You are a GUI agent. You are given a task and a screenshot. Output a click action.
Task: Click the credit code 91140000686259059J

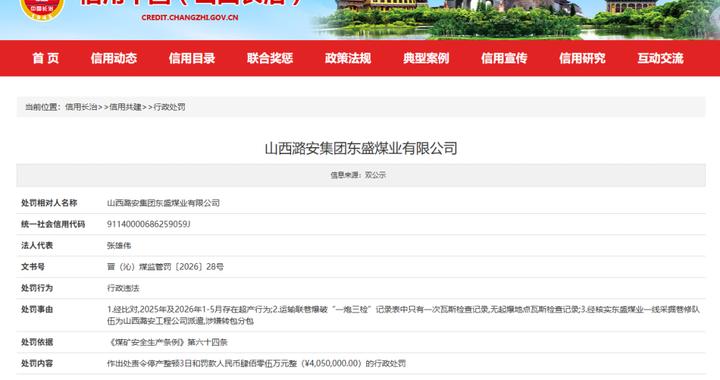[148, 224]
